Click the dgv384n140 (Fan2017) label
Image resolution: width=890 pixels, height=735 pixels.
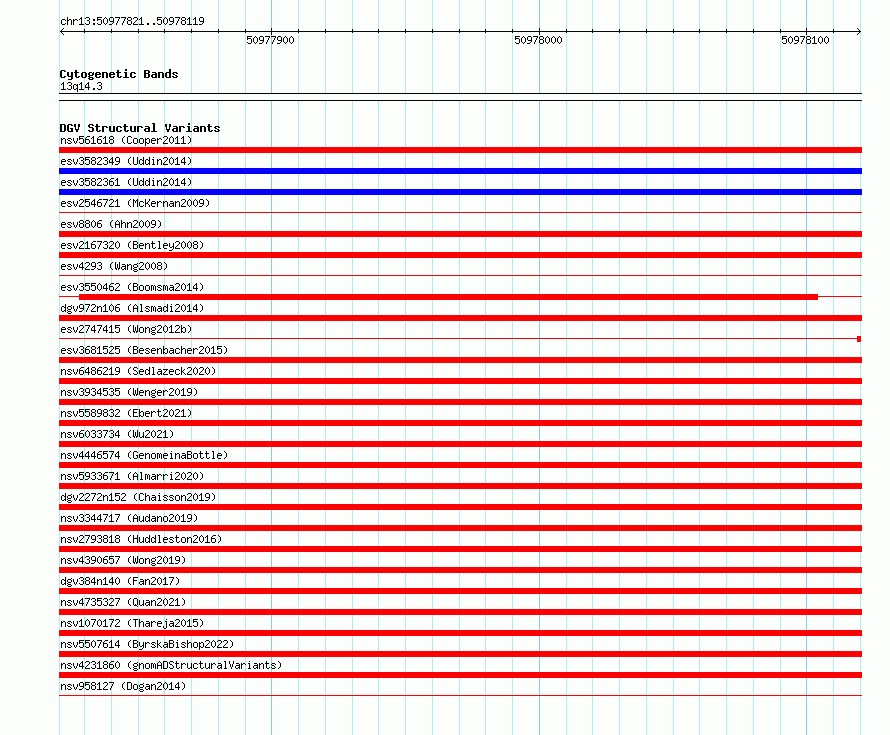pos(120,581)
